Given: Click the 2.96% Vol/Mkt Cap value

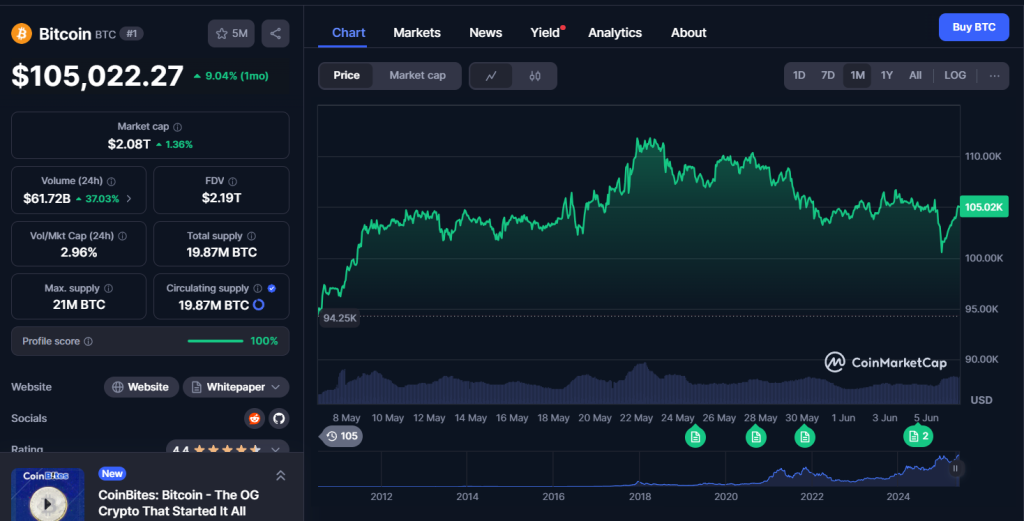Looking at the screenshot, I should [78, 253].
